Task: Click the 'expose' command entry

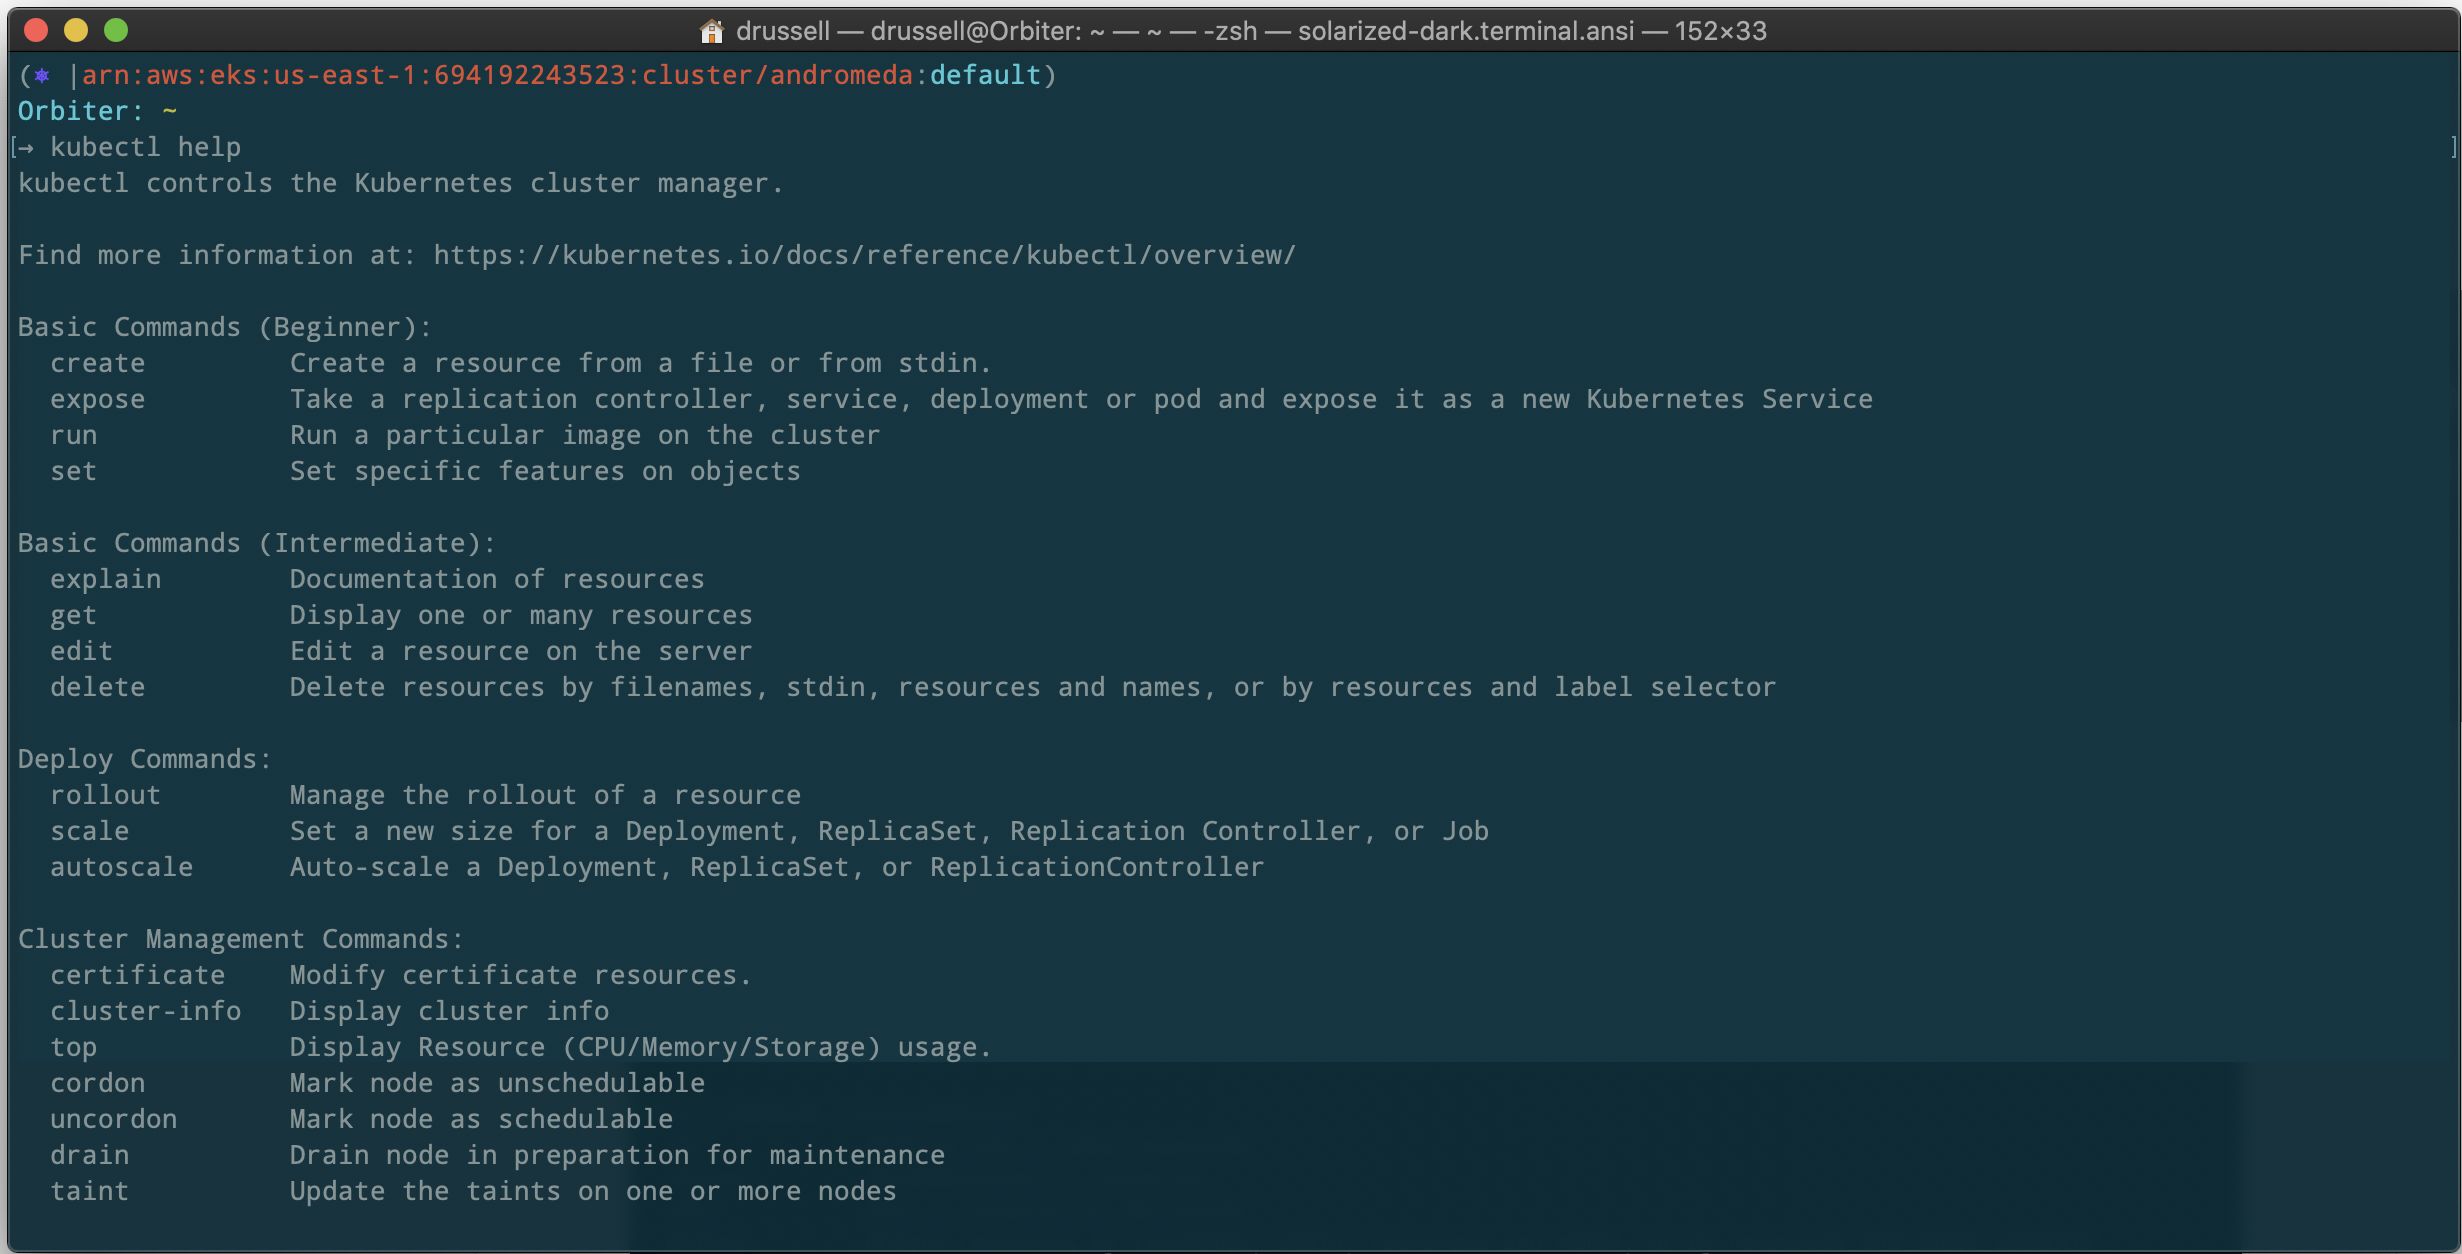Action: coord(98,400)
